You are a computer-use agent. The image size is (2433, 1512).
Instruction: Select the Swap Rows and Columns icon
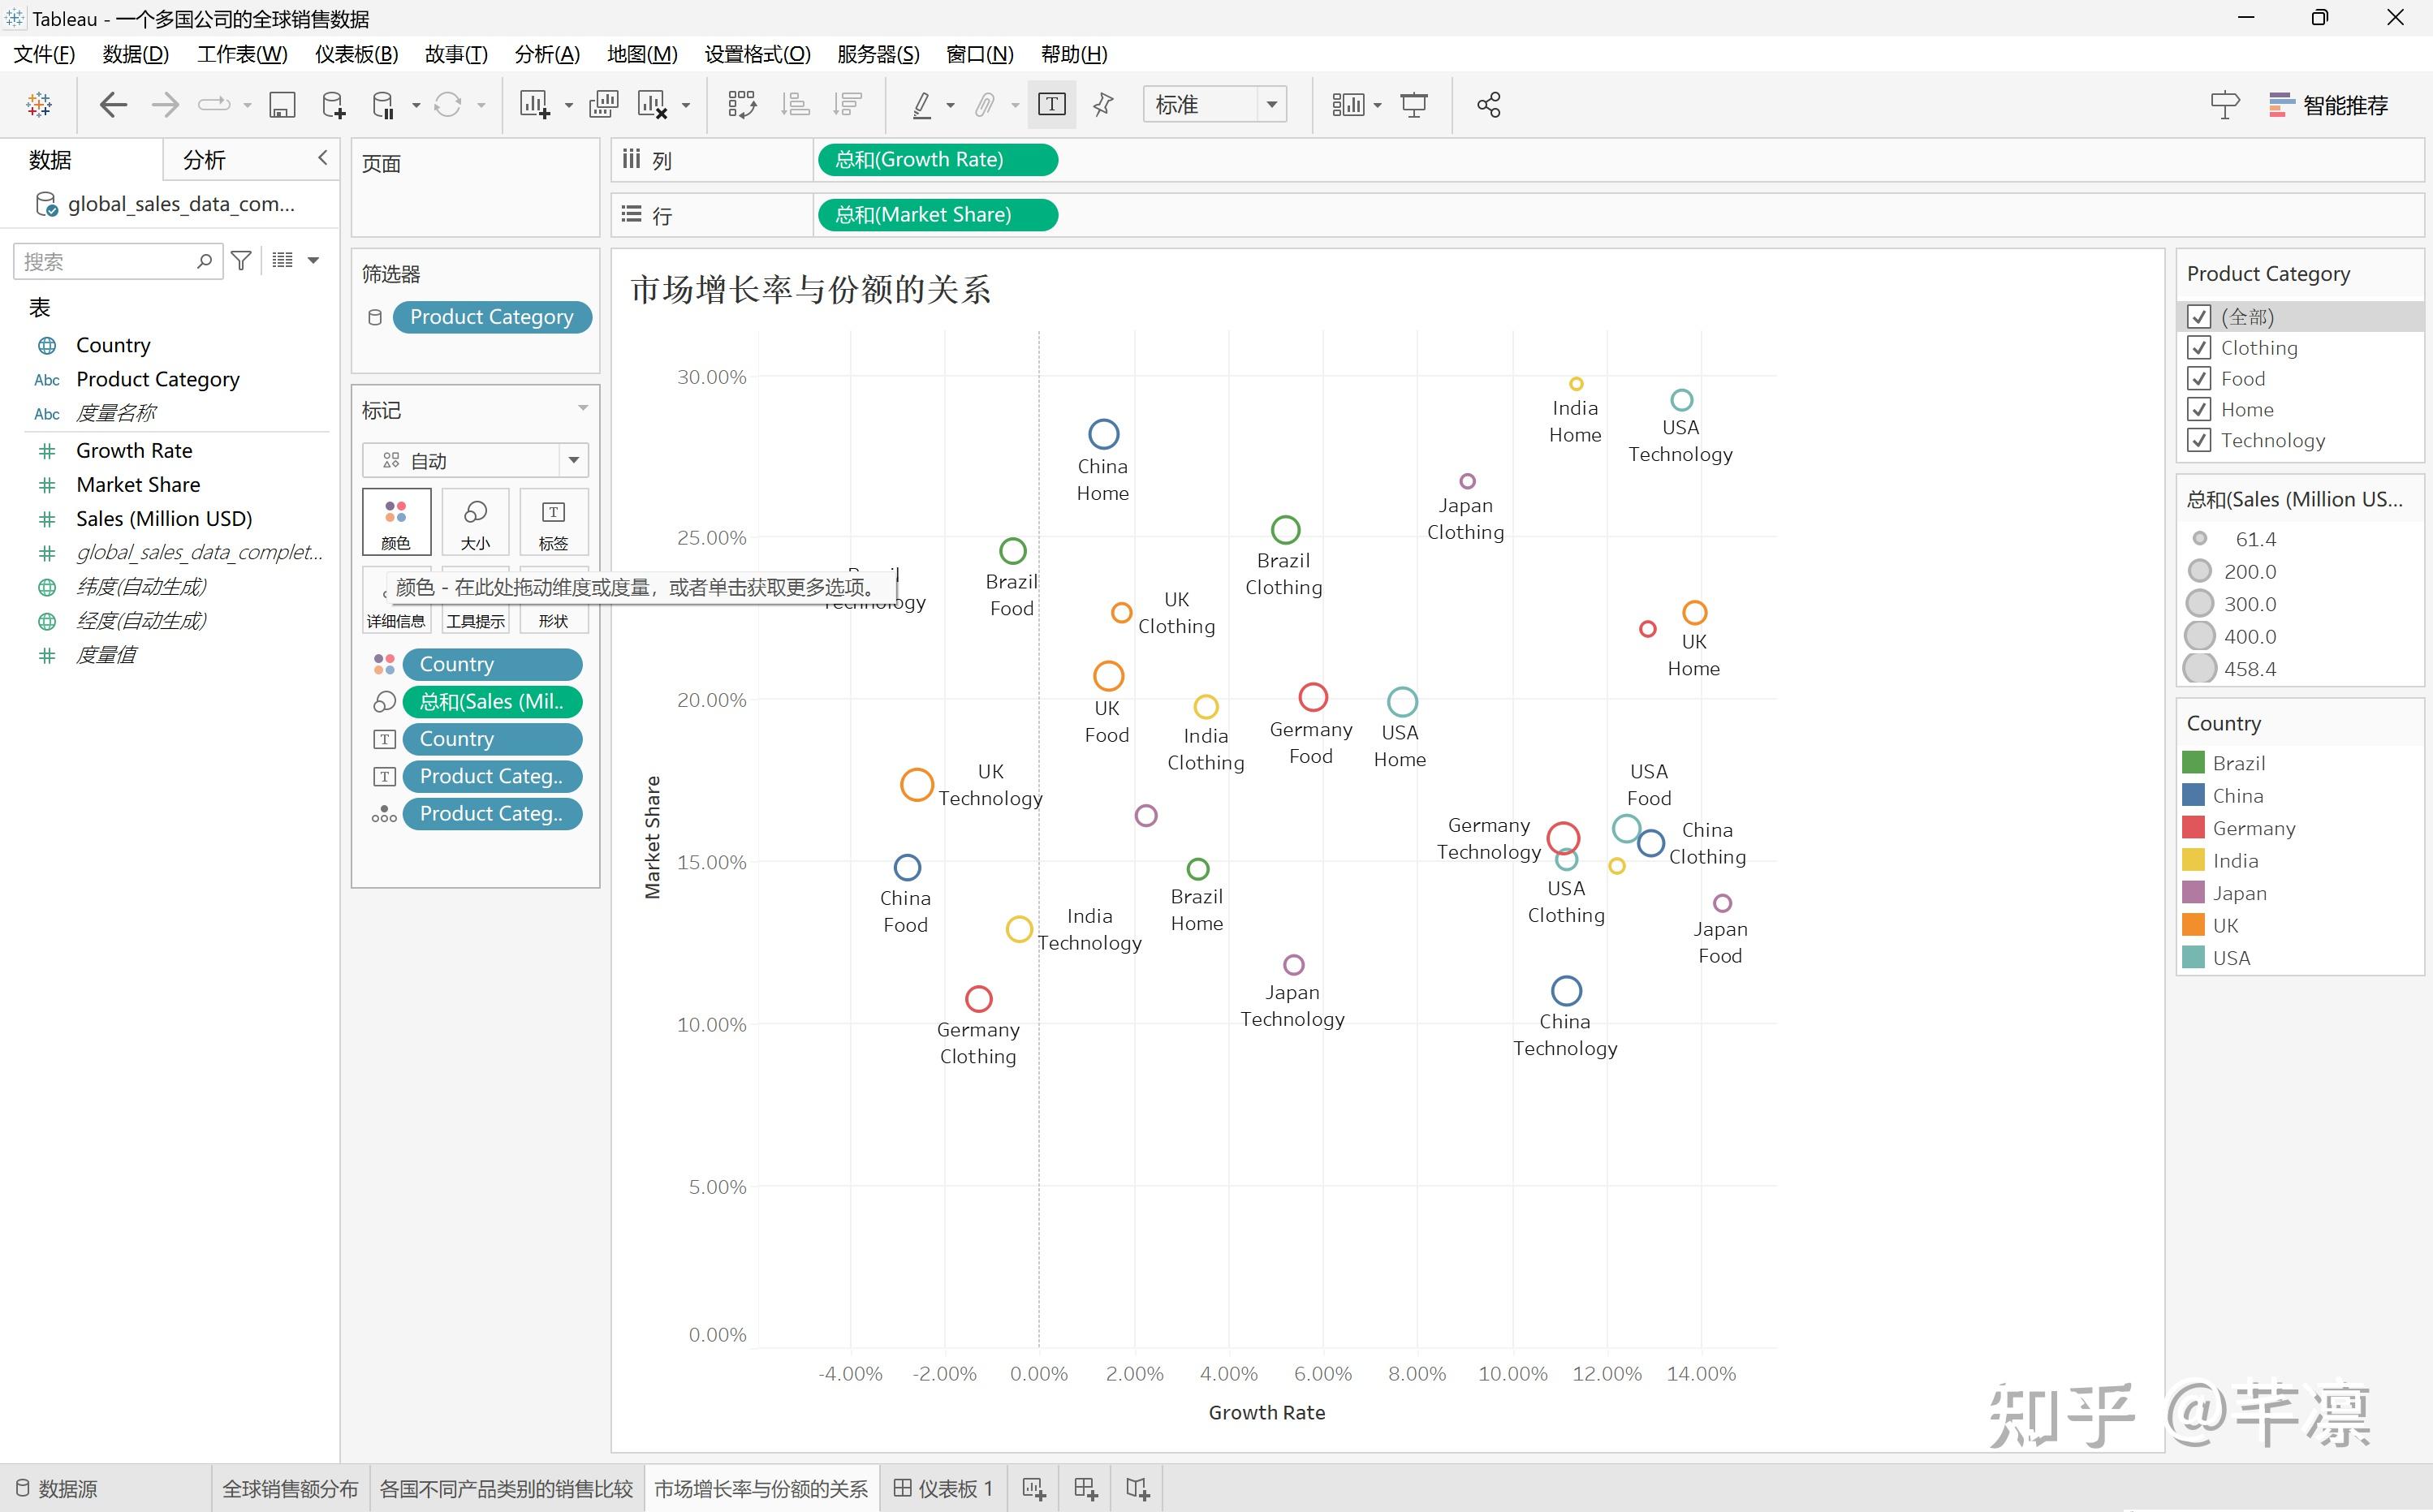[742, 104]
